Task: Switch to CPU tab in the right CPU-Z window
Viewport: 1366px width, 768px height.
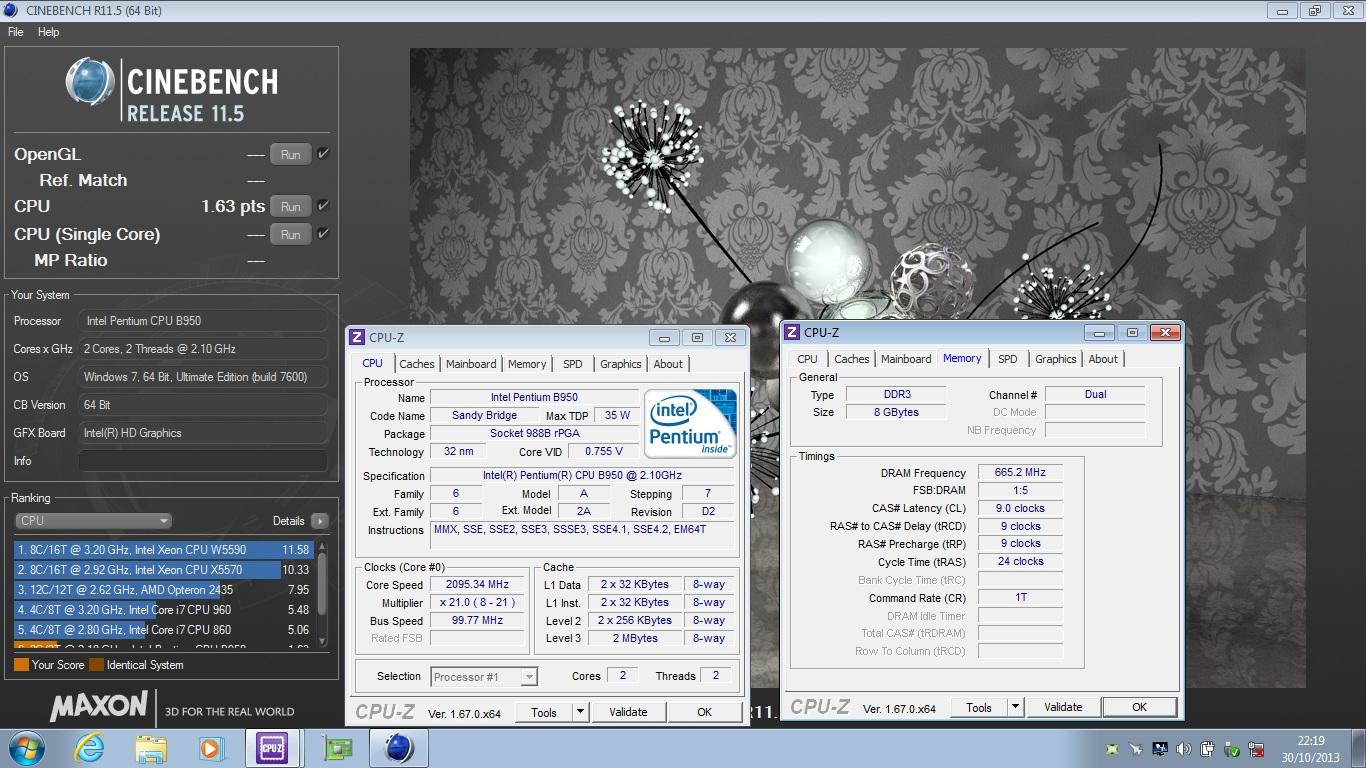Action: pos(807,359)
